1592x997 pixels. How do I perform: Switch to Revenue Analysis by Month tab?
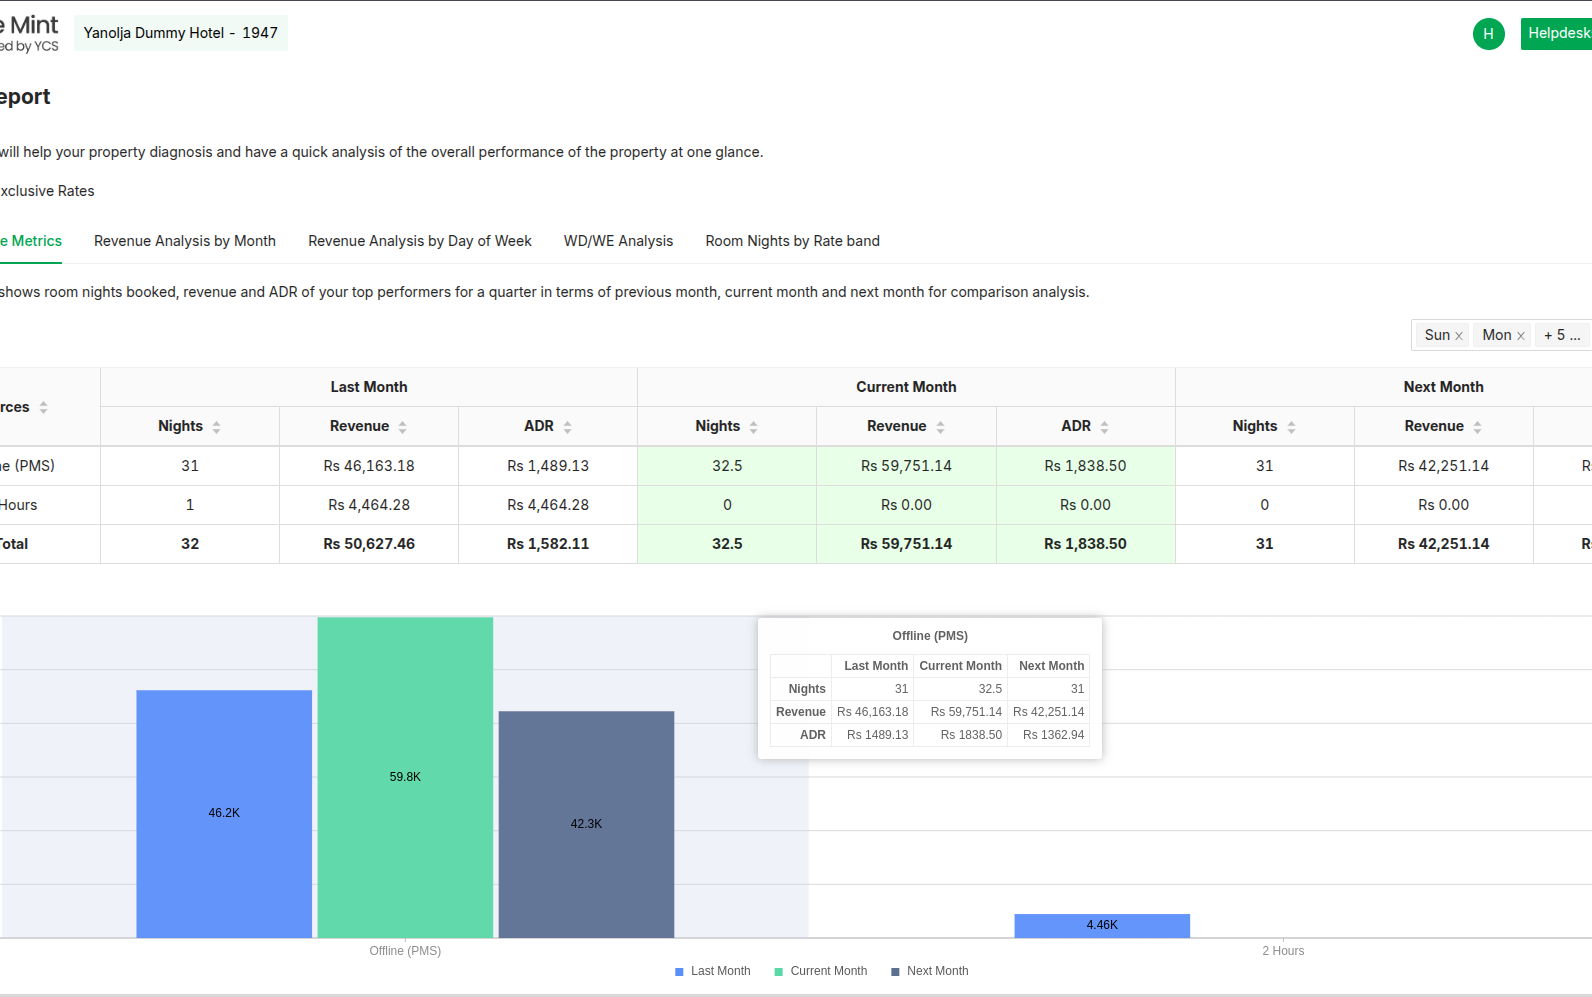[185, 241]
